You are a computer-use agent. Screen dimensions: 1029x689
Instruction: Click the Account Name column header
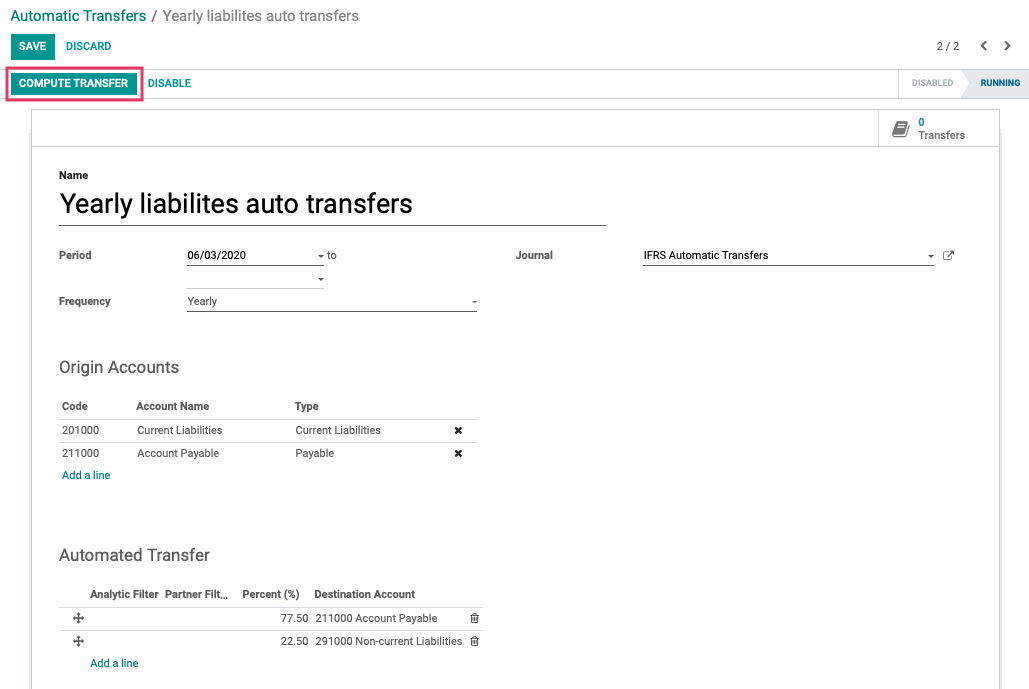173,406
